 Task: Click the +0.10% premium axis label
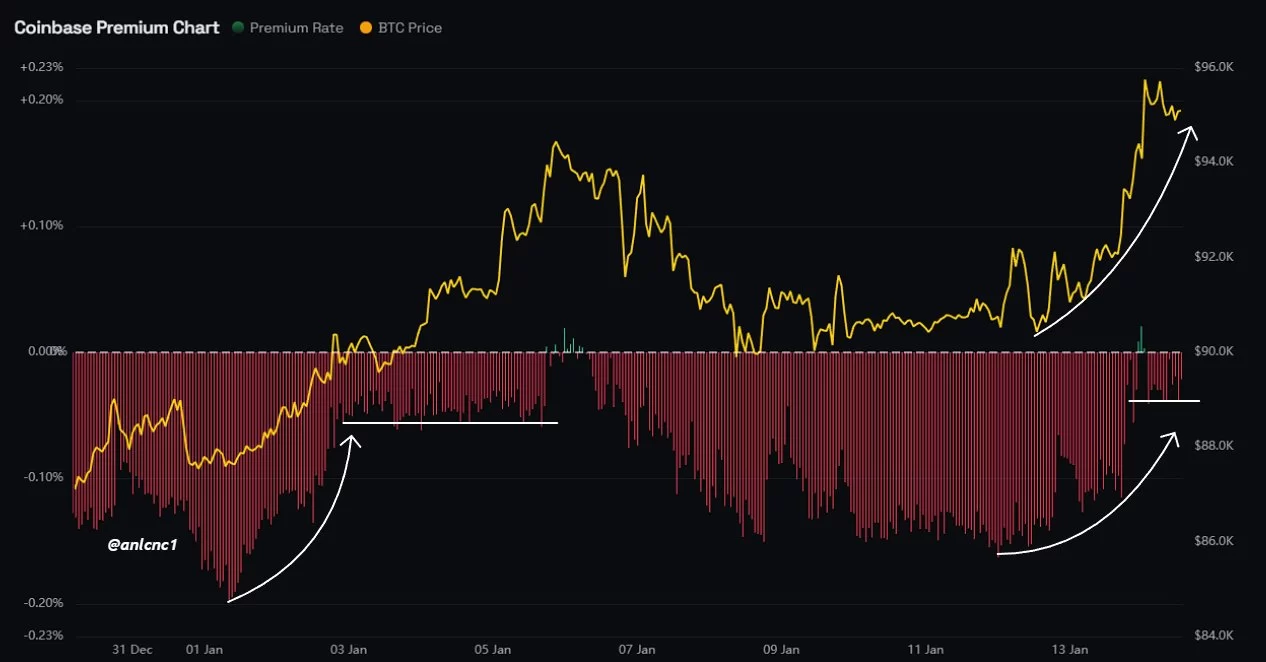click(41, 226)
